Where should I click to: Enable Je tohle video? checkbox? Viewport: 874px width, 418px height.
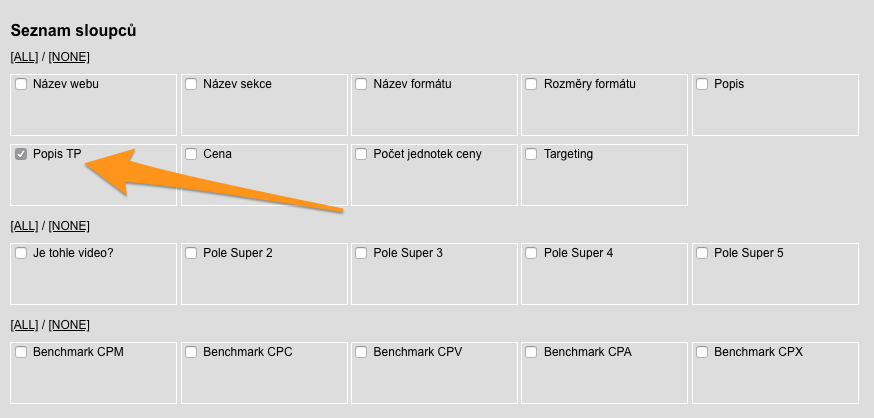click(x=21, y=254)
